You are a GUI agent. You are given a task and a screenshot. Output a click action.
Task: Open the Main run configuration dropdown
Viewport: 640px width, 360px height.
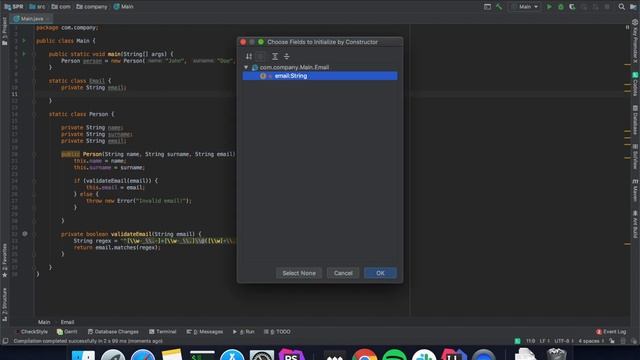click(x=525, y=7)
